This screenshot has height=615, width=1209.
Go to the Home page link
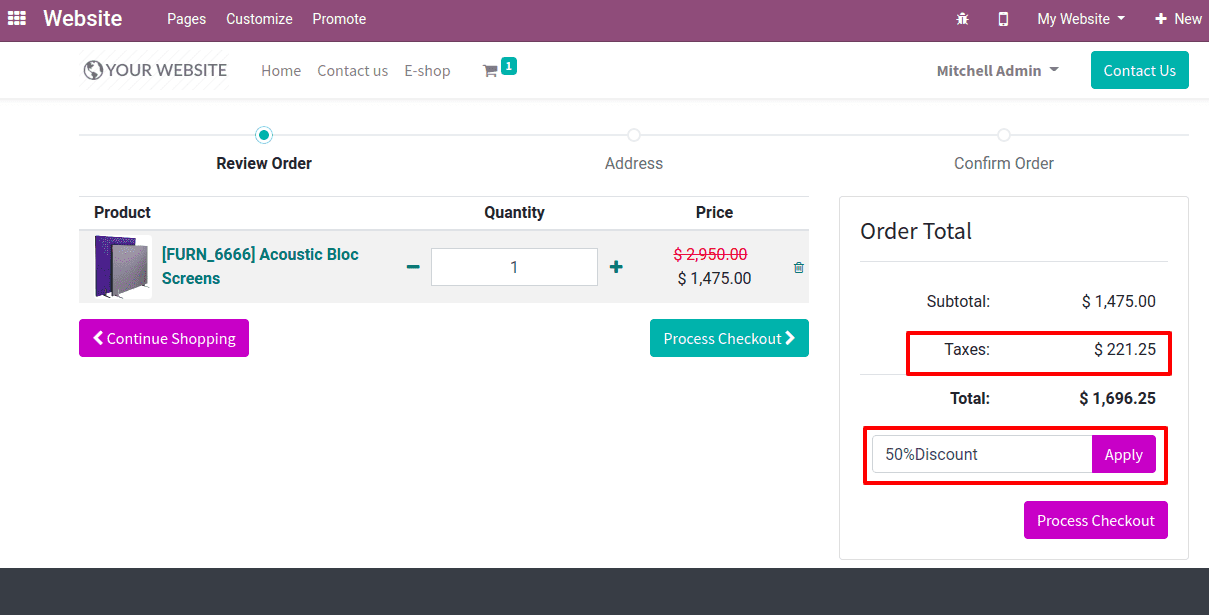click(281, 71)
